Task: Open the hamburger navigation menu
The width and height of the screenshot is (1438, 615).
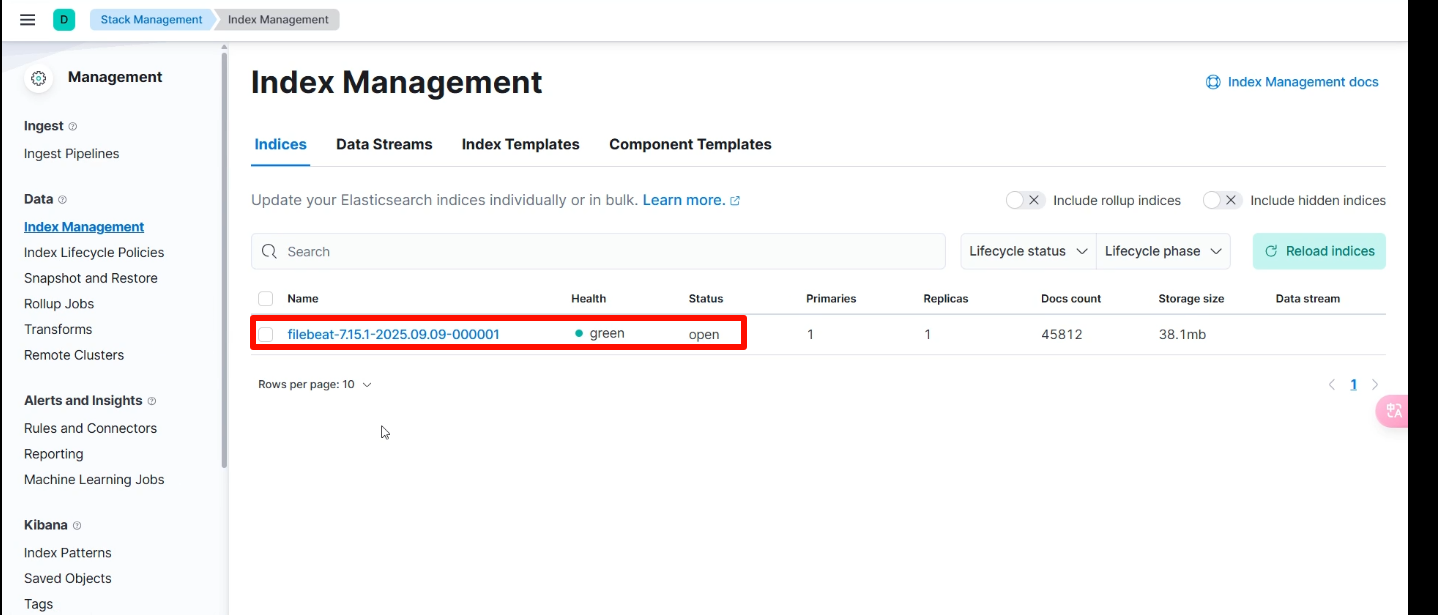Action: click(28, 20)
